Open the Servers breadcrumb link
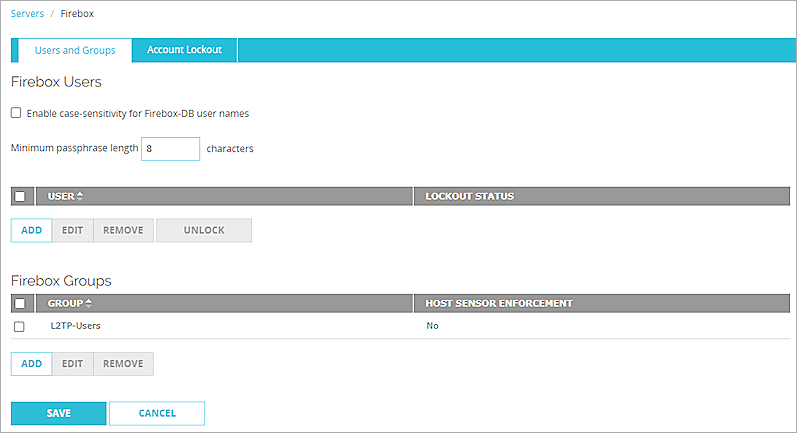The width and height of the screenshot is (797, 433). pyautogui.click(x=27, y=14)
